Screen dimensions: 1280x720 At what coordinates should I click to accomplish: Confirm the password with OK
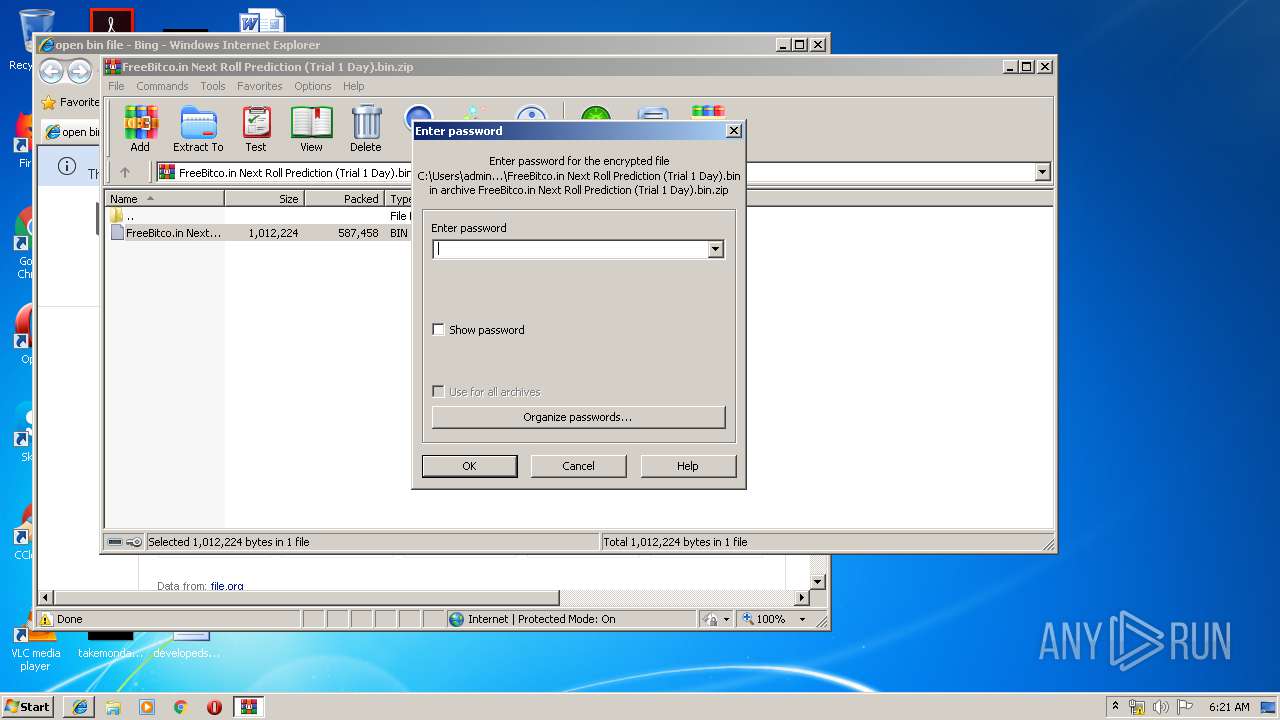[x=469, y=466]
